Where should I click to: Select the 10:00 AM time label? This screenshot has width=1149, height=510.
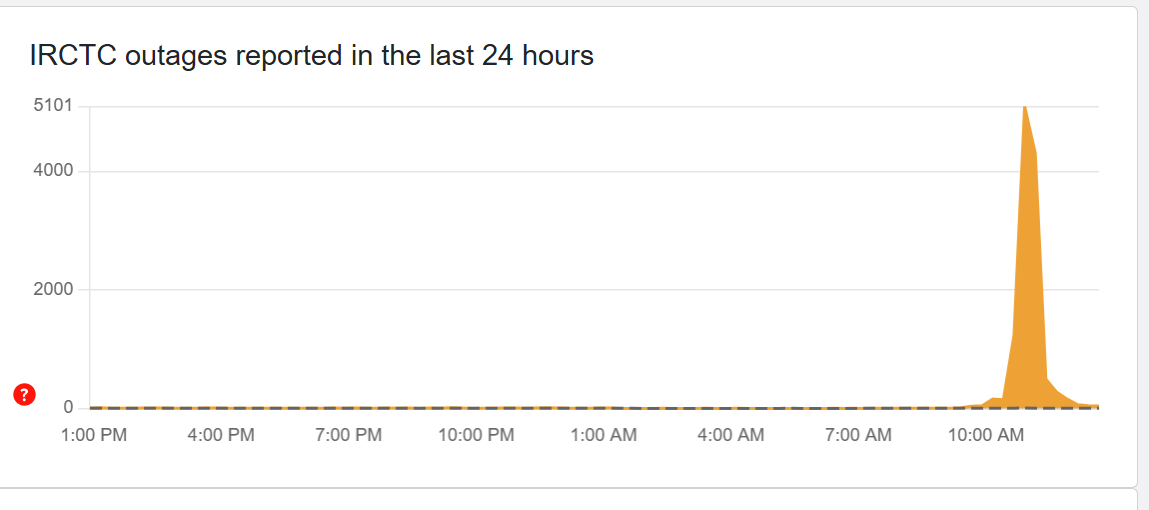tap(986, 435)
